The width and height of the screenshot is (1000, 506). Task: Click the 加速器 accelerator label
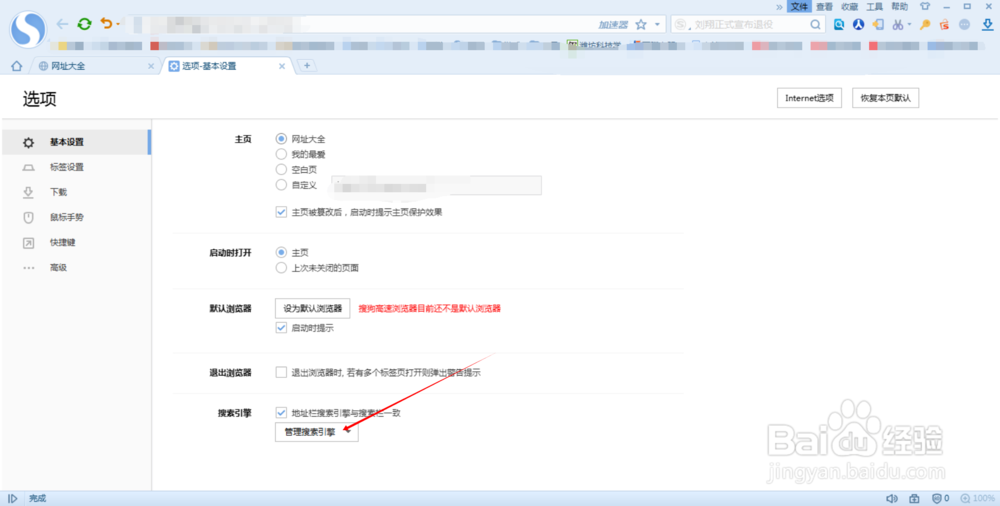[612, 24]
